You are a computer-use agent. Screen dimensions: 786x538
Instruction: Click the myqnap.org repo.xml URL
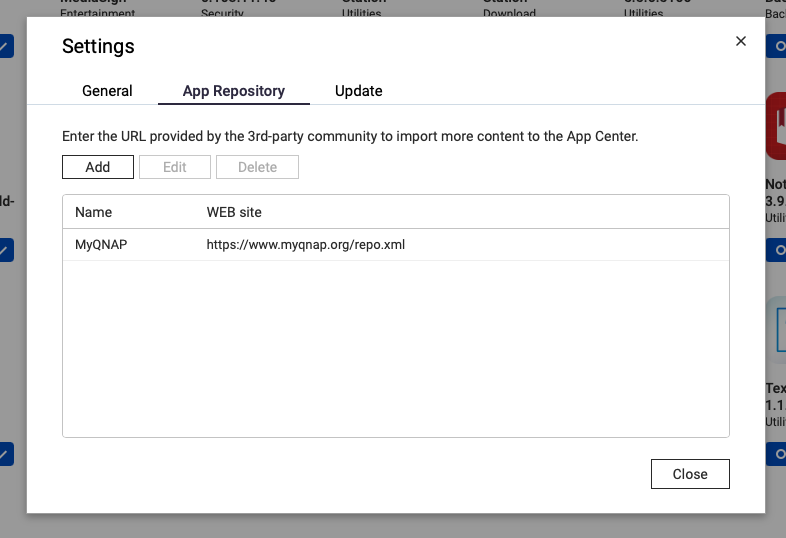coord(305,244)
